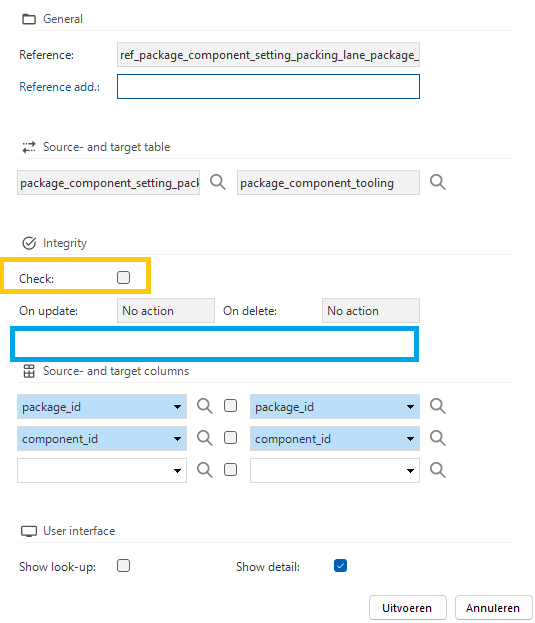
Task: Uncheck the Show detail checkbox
Action: [340, 565]
